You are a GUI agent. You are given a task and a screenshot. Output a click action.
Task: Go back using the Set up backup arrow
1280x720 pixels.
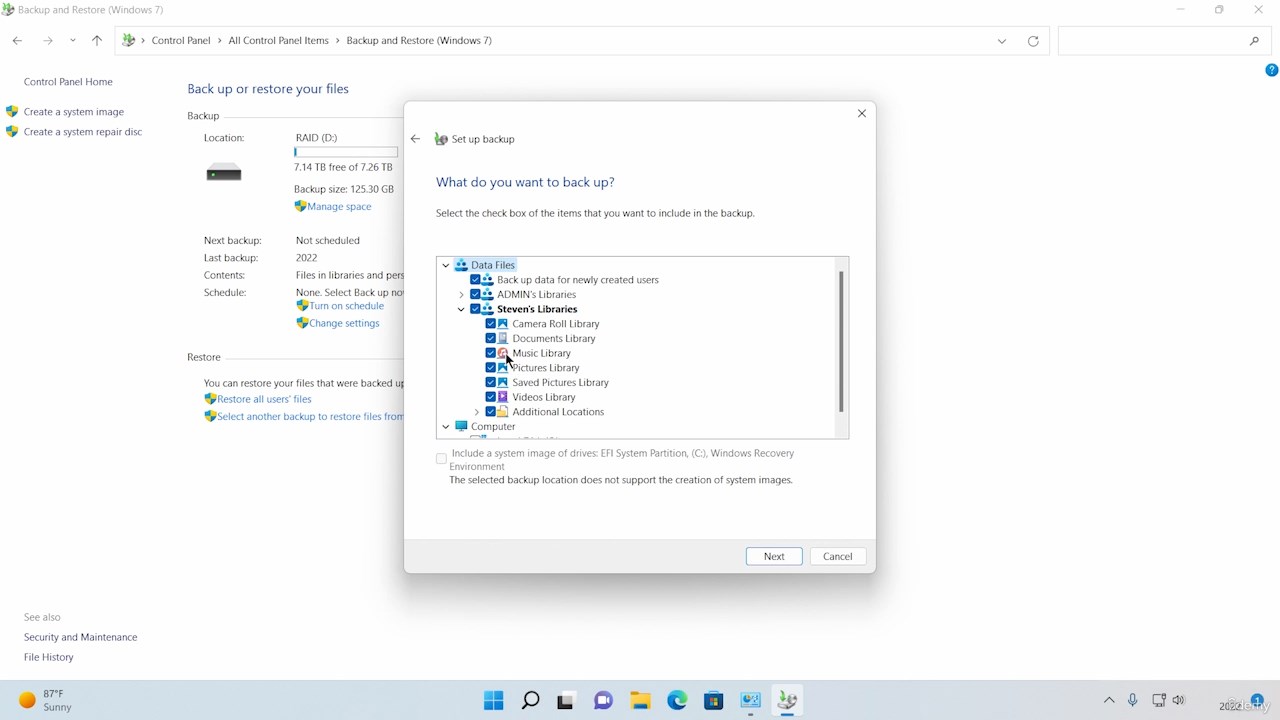(416, 139)
